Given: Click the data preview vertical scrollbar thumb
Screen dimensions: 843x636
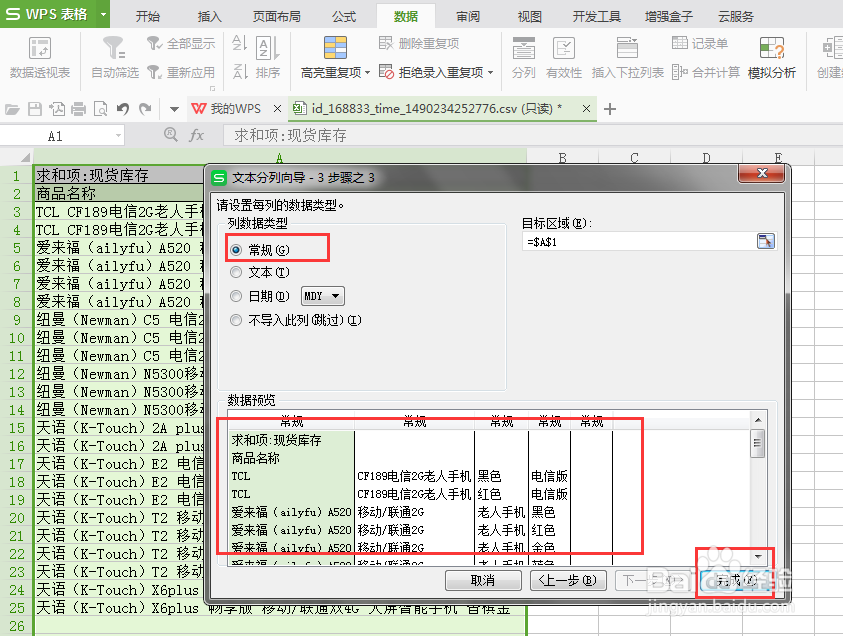Looking at the screenshot, I should click(758, 444).
